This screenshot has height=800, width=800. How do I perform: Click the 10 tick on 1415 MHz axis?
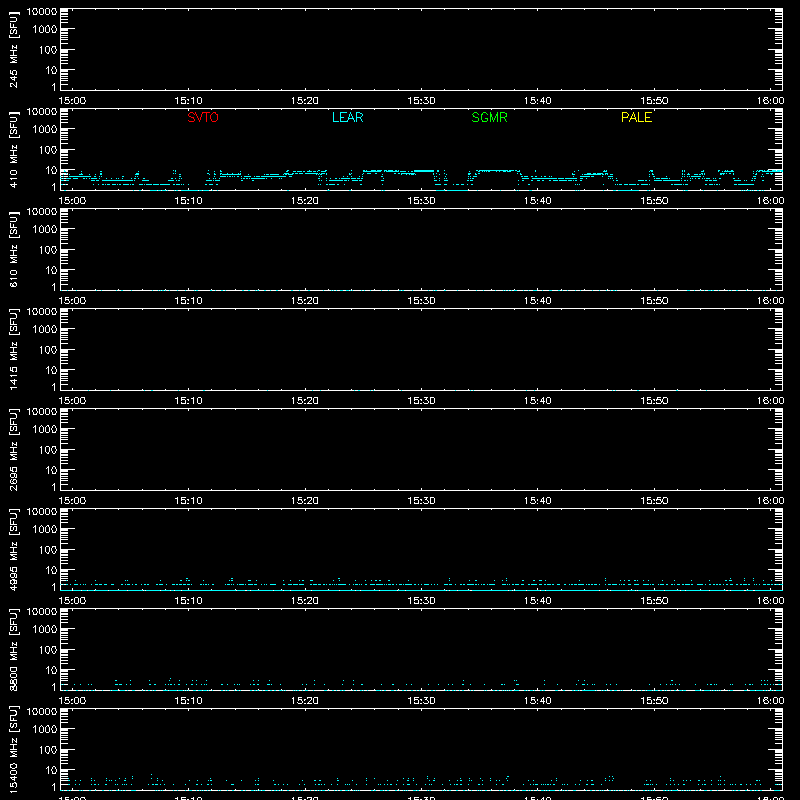coord(51,370)
